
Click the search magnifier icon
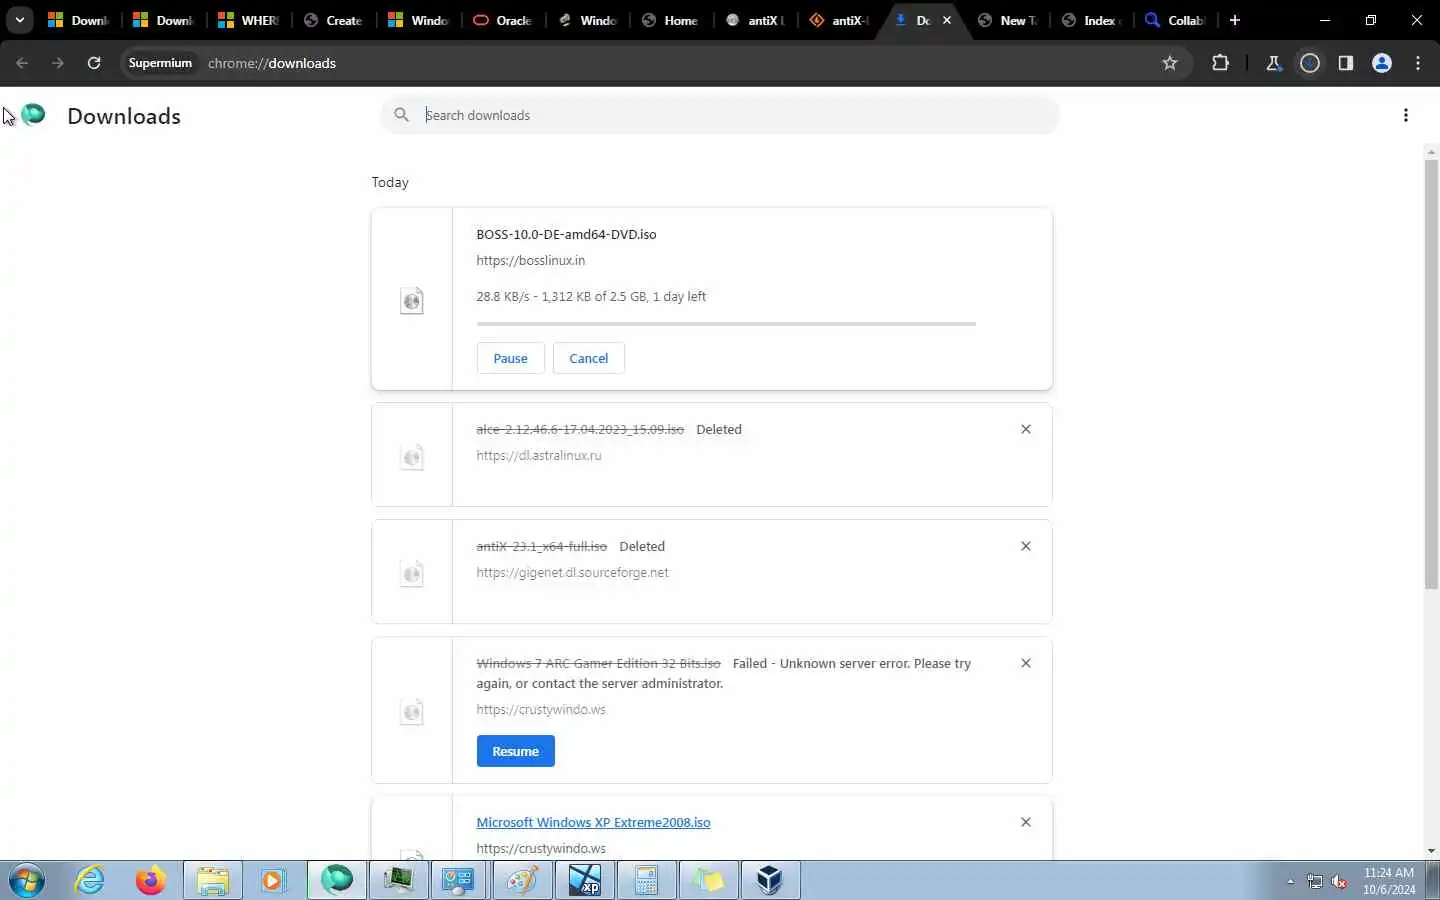(401, 115)
